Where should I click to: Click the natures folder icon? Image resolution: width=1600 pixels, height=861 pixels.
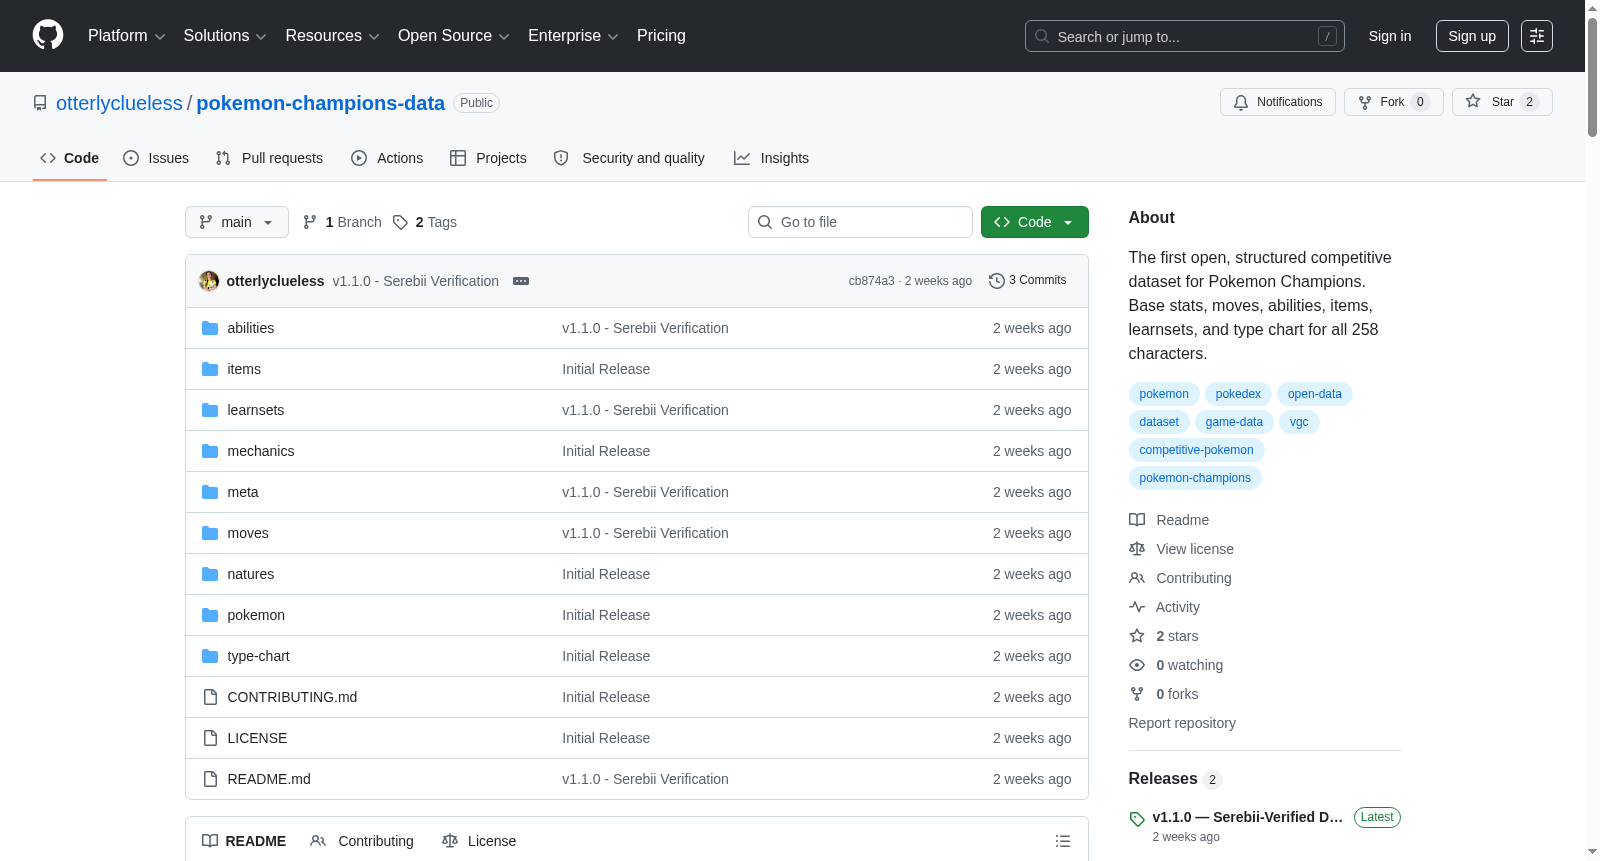coord(210,574)
